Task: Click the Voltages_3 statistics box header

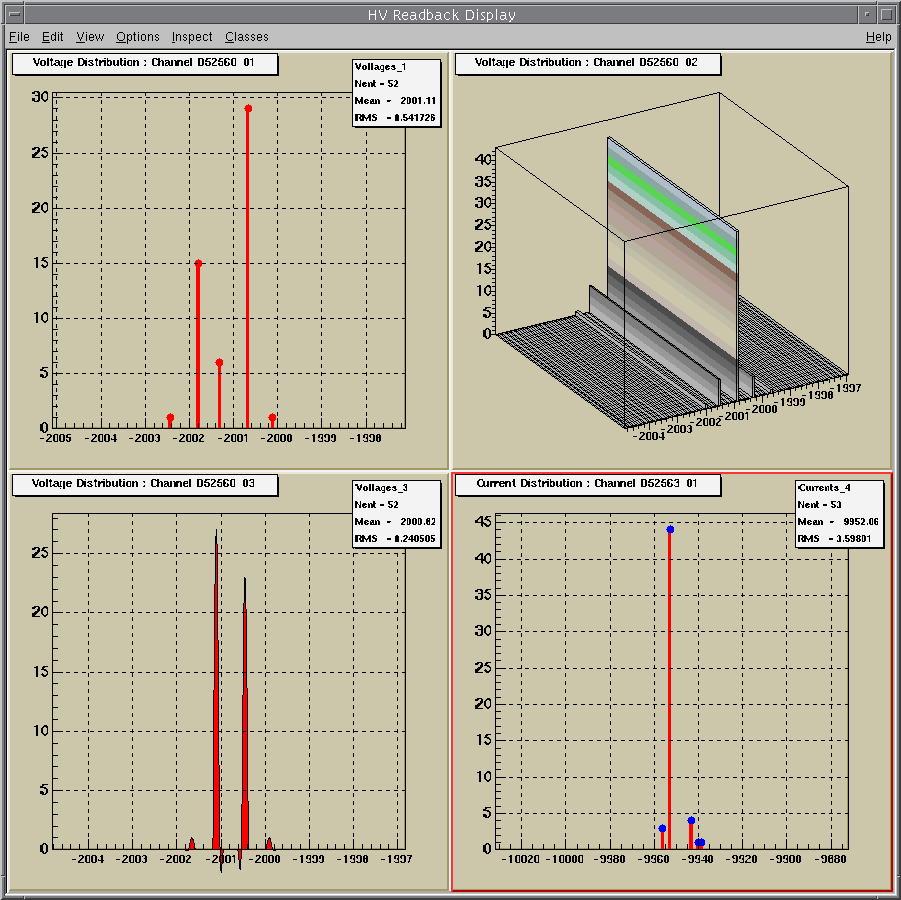Action: (381, 487)
